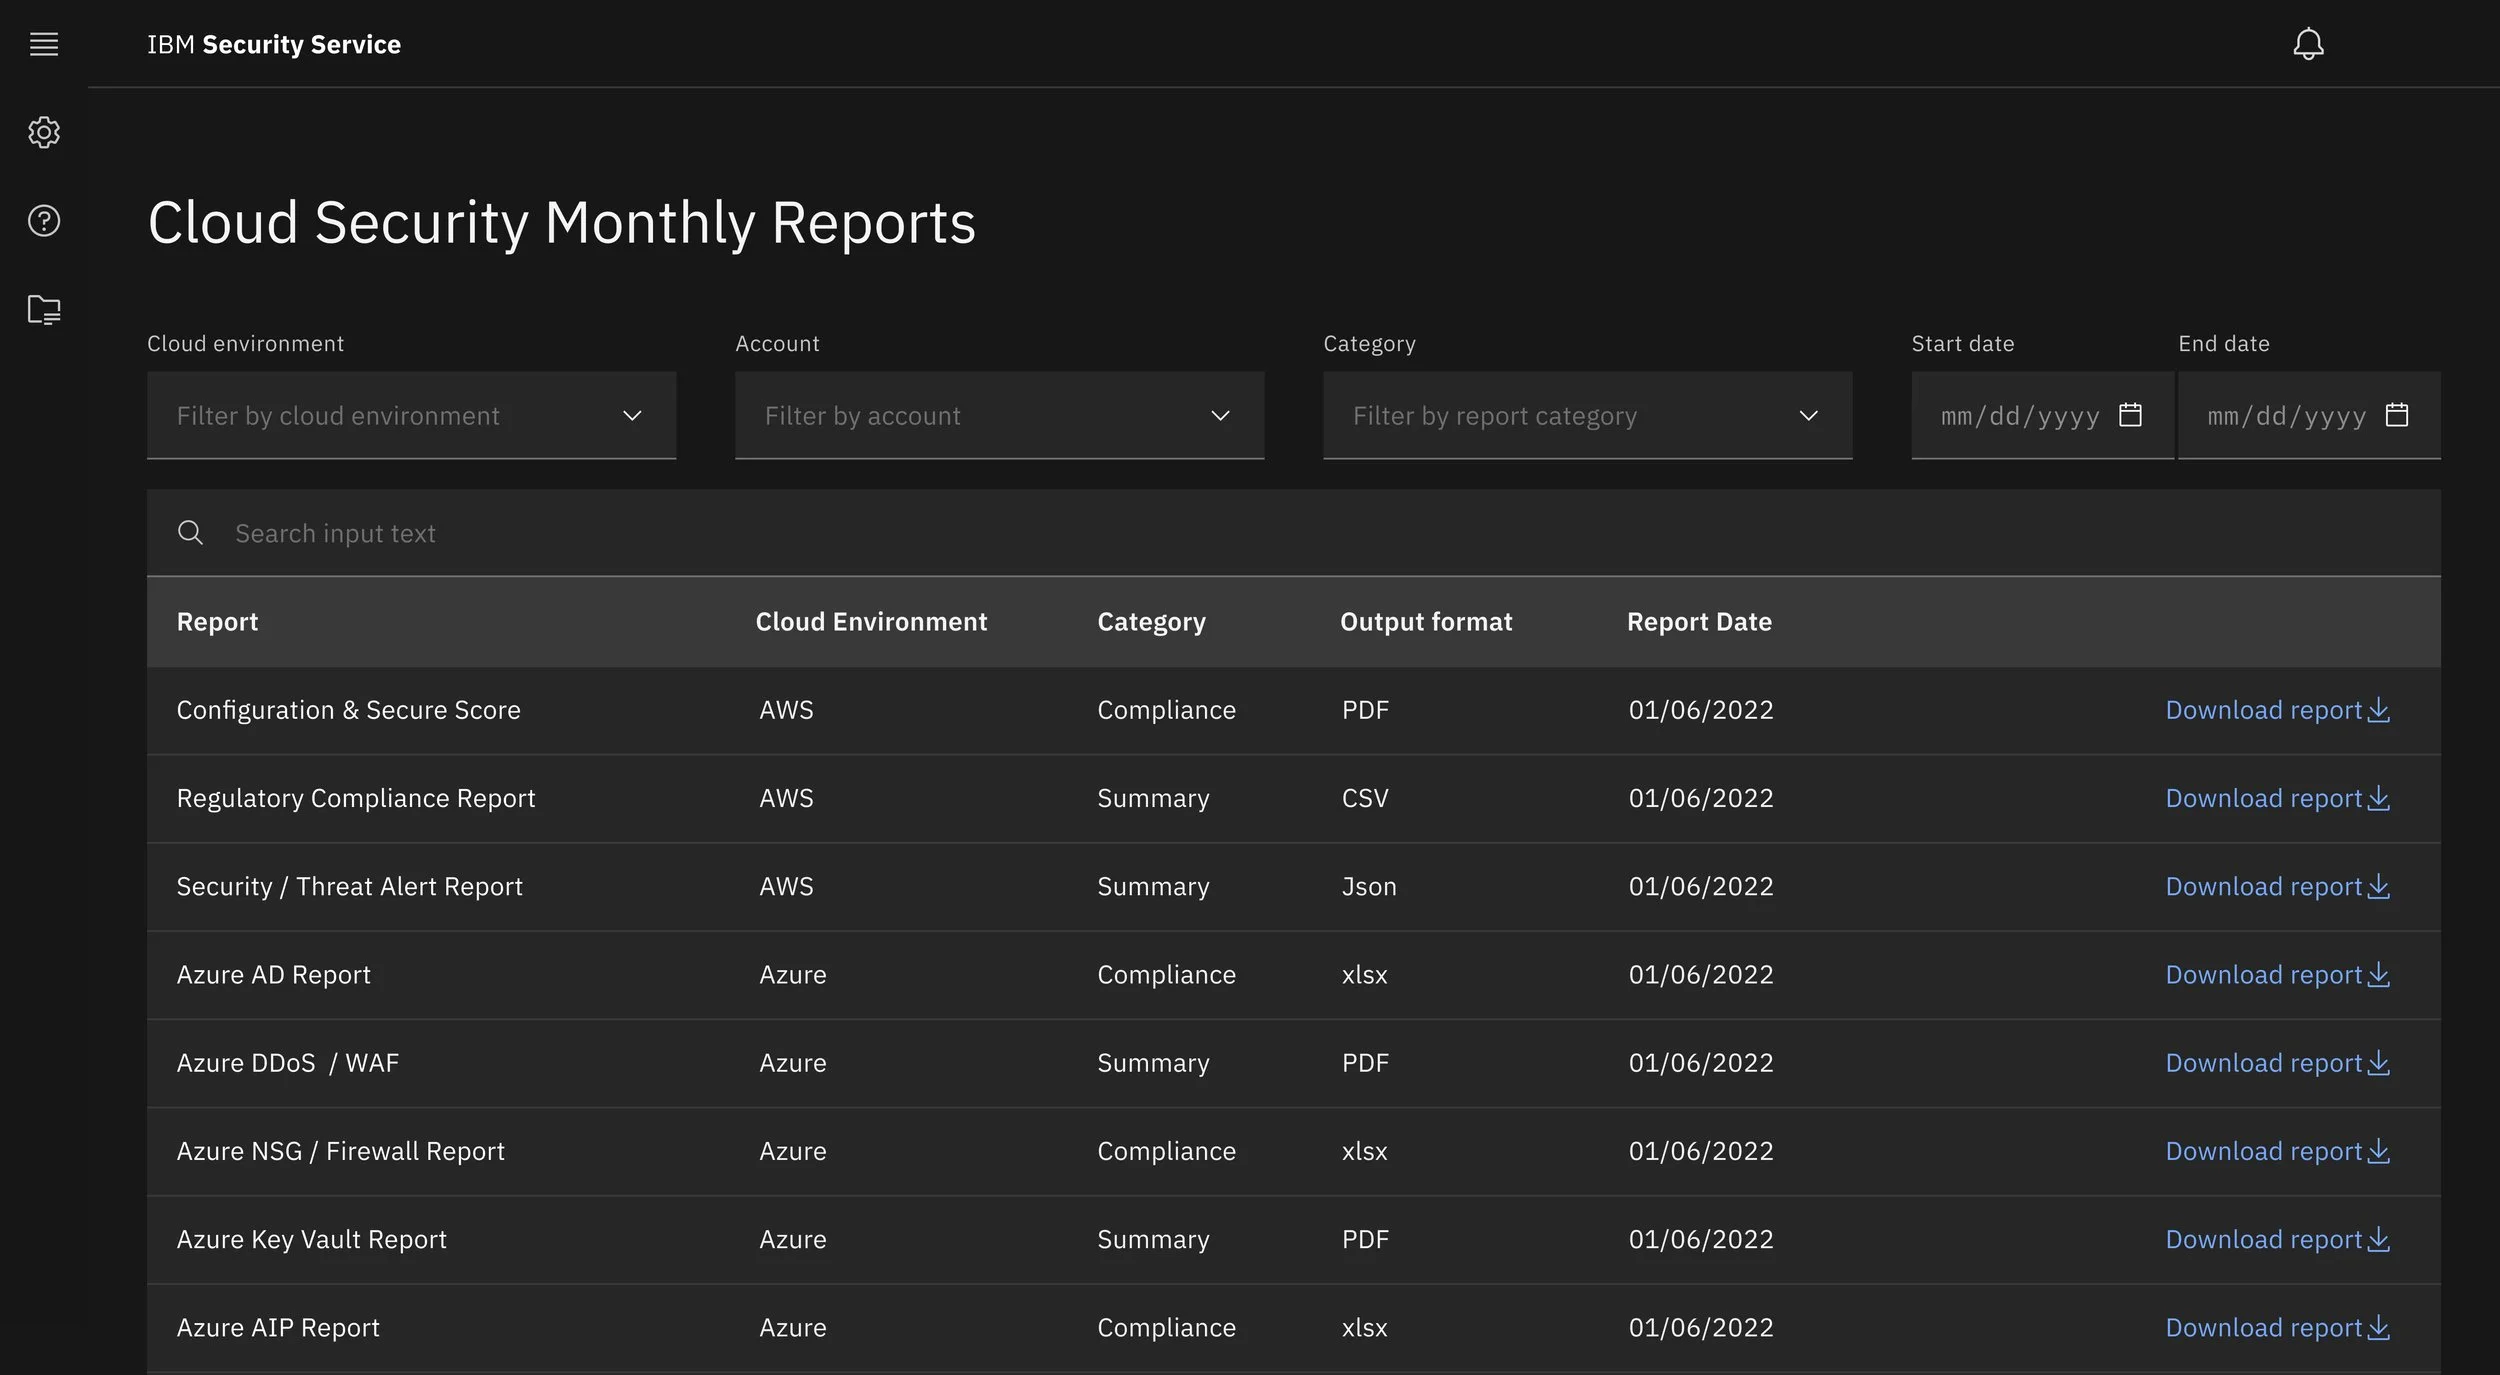Open the Start date calendar icon

pos(2130,415)
